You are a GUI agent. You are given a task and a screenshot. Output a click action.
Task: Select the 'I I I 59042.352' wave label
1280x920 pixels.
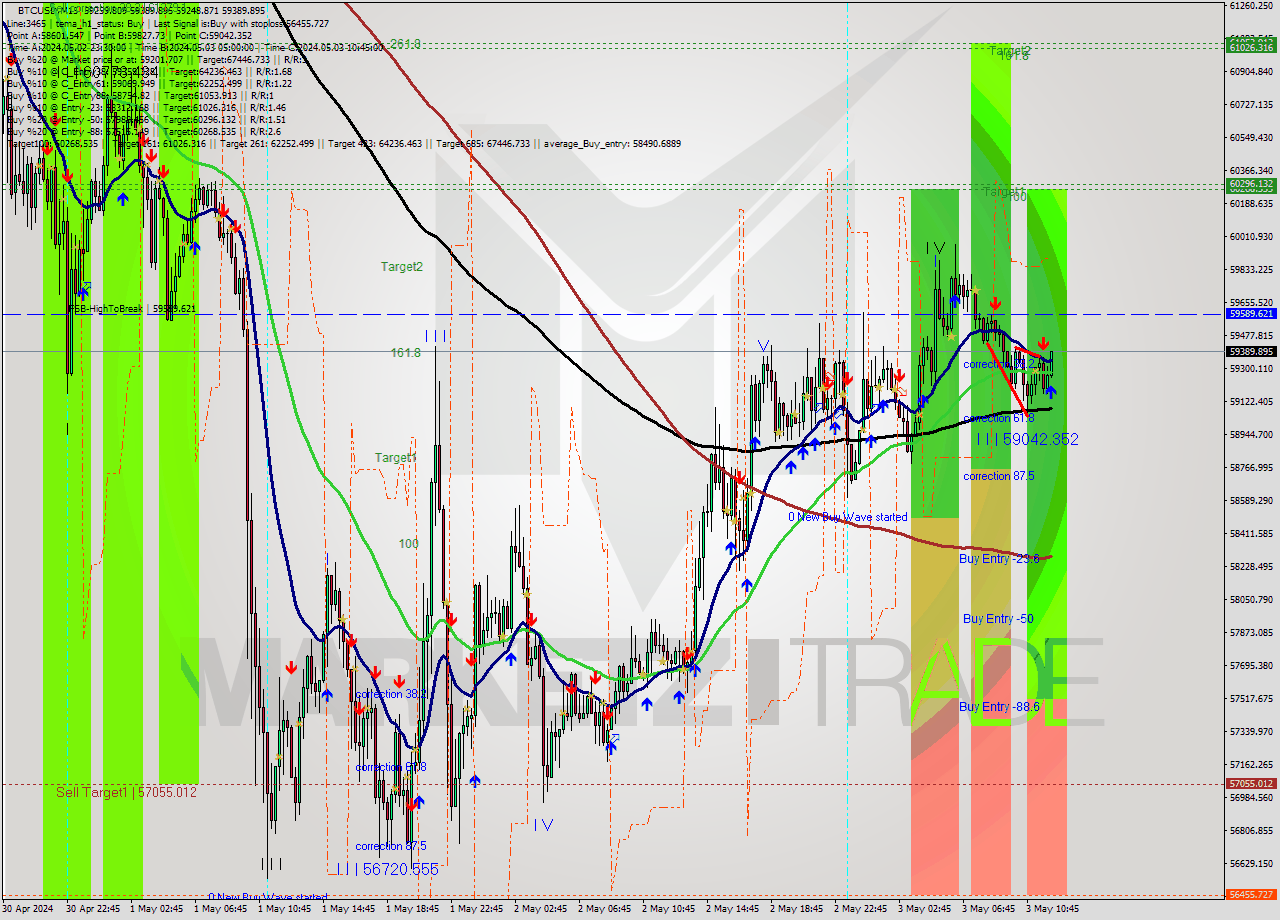1027,439
